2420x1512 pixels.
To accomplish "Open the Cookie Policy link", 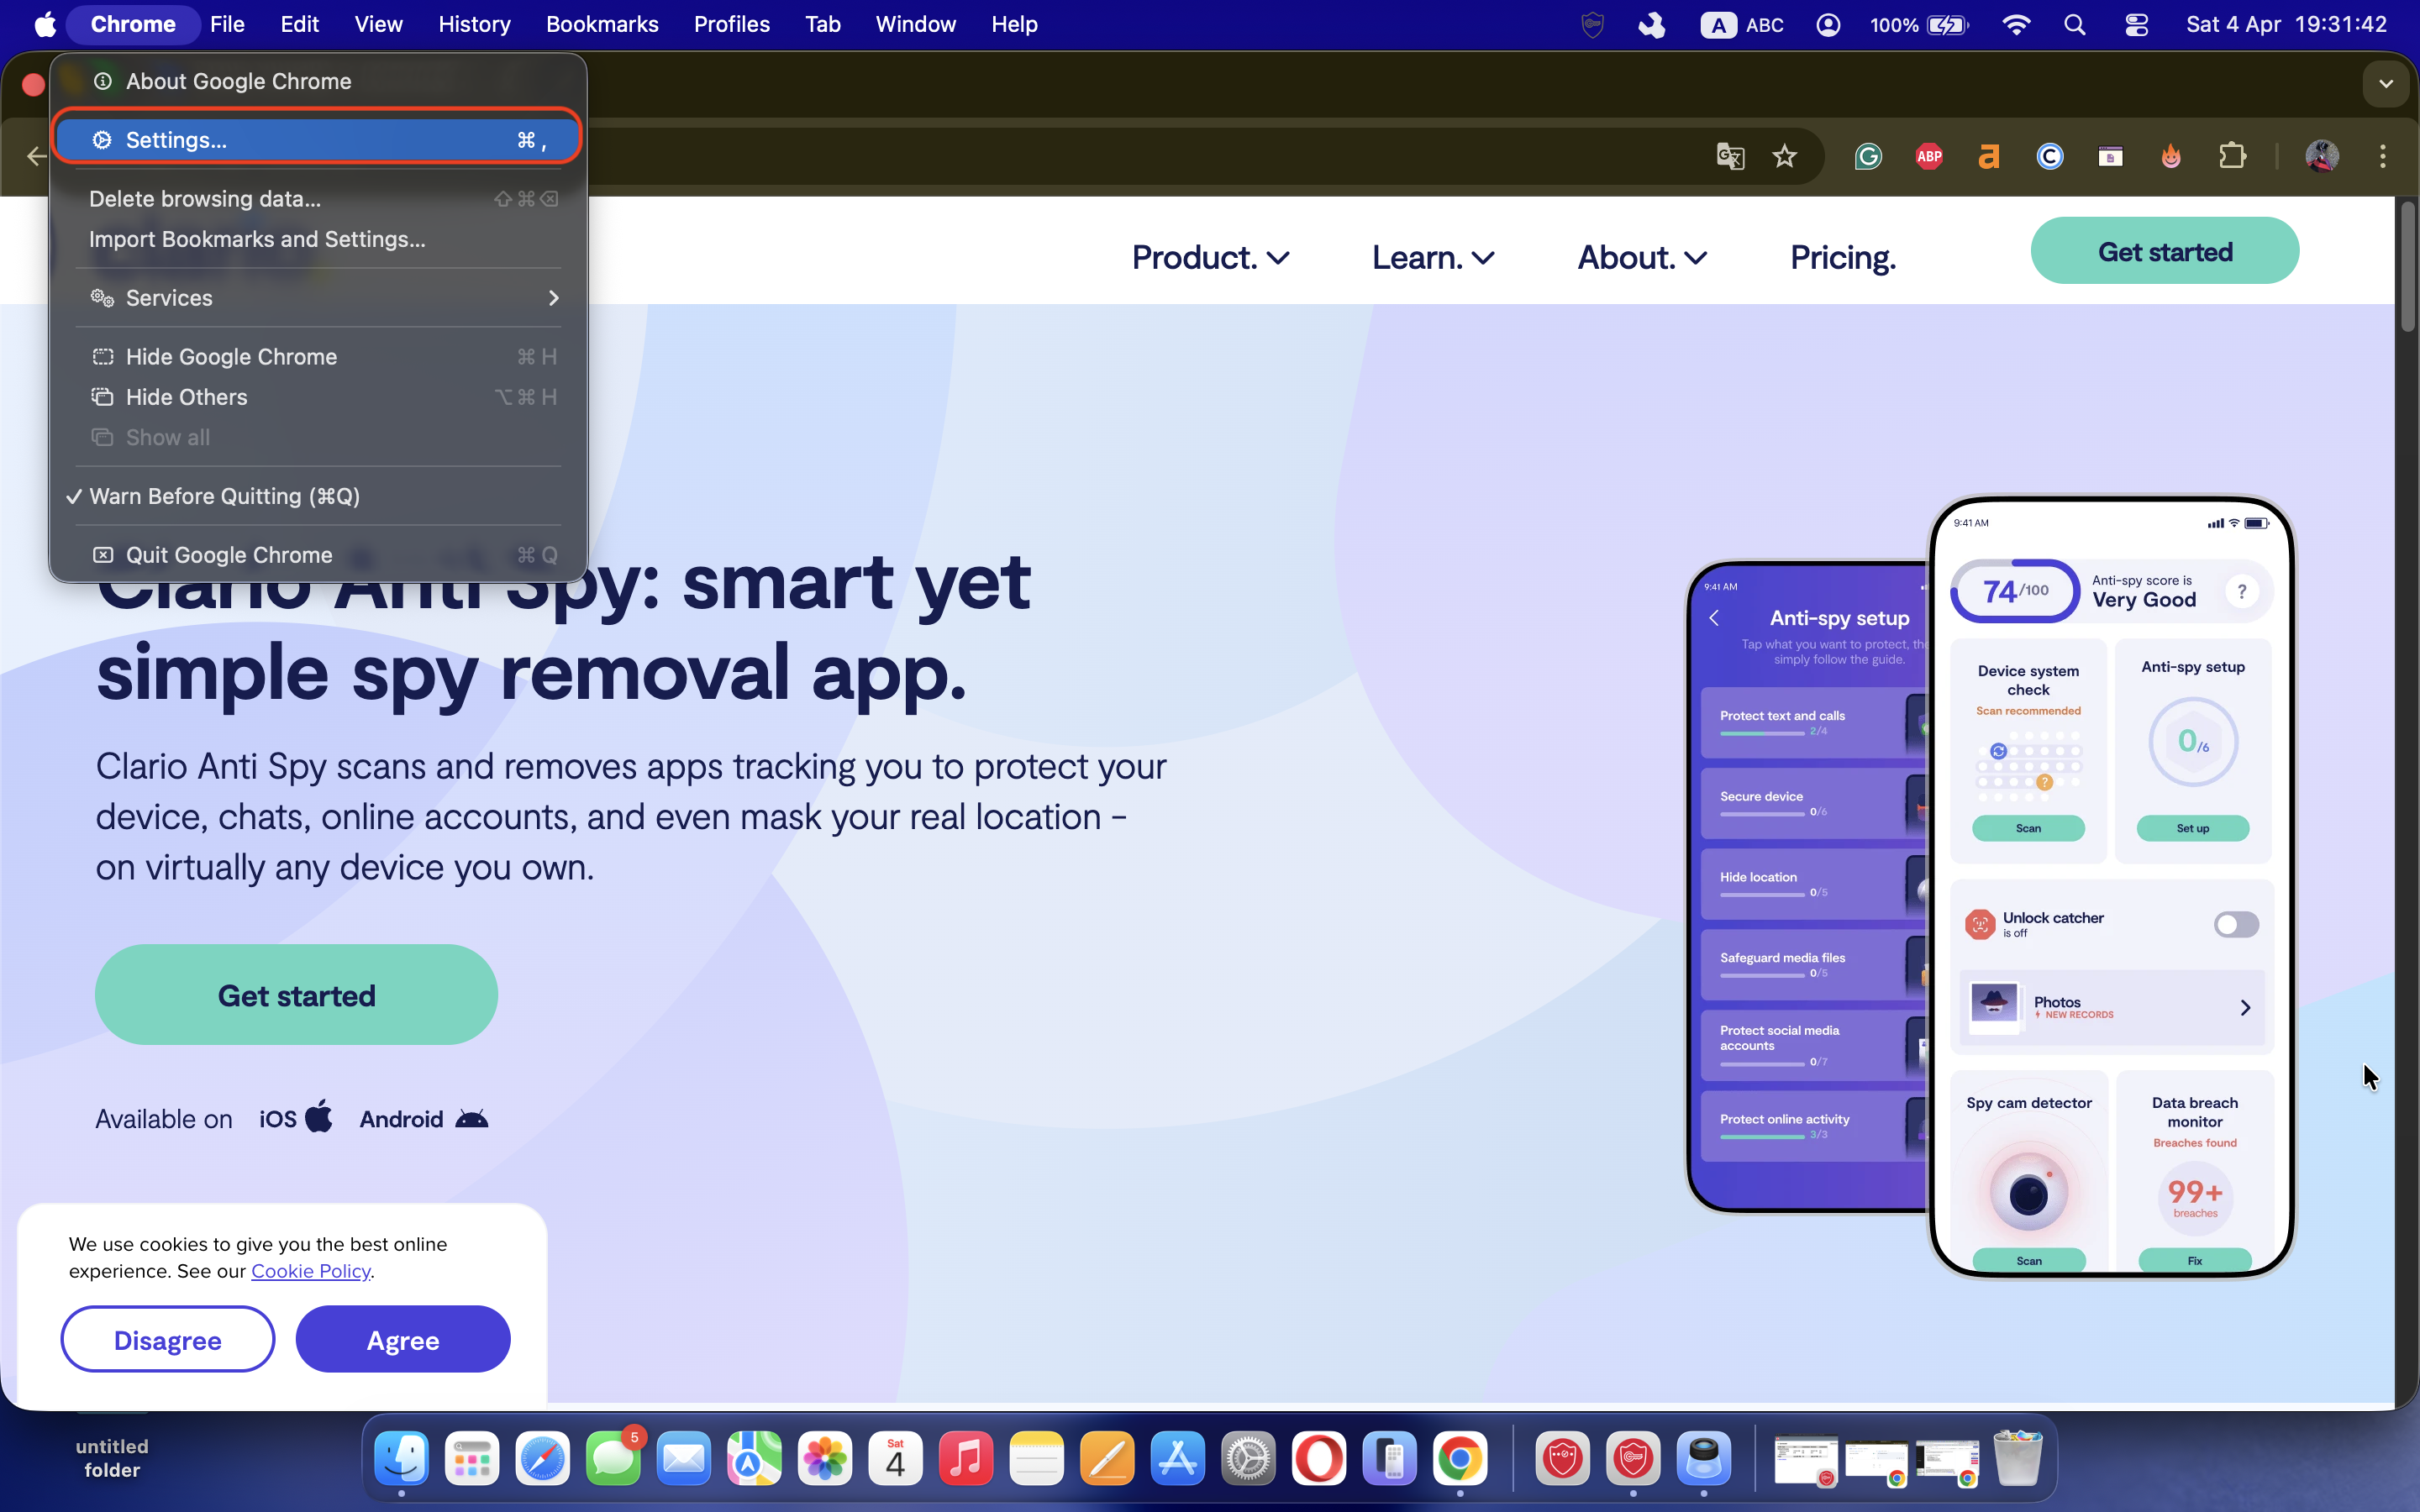I will click(x=310, y=1271).
